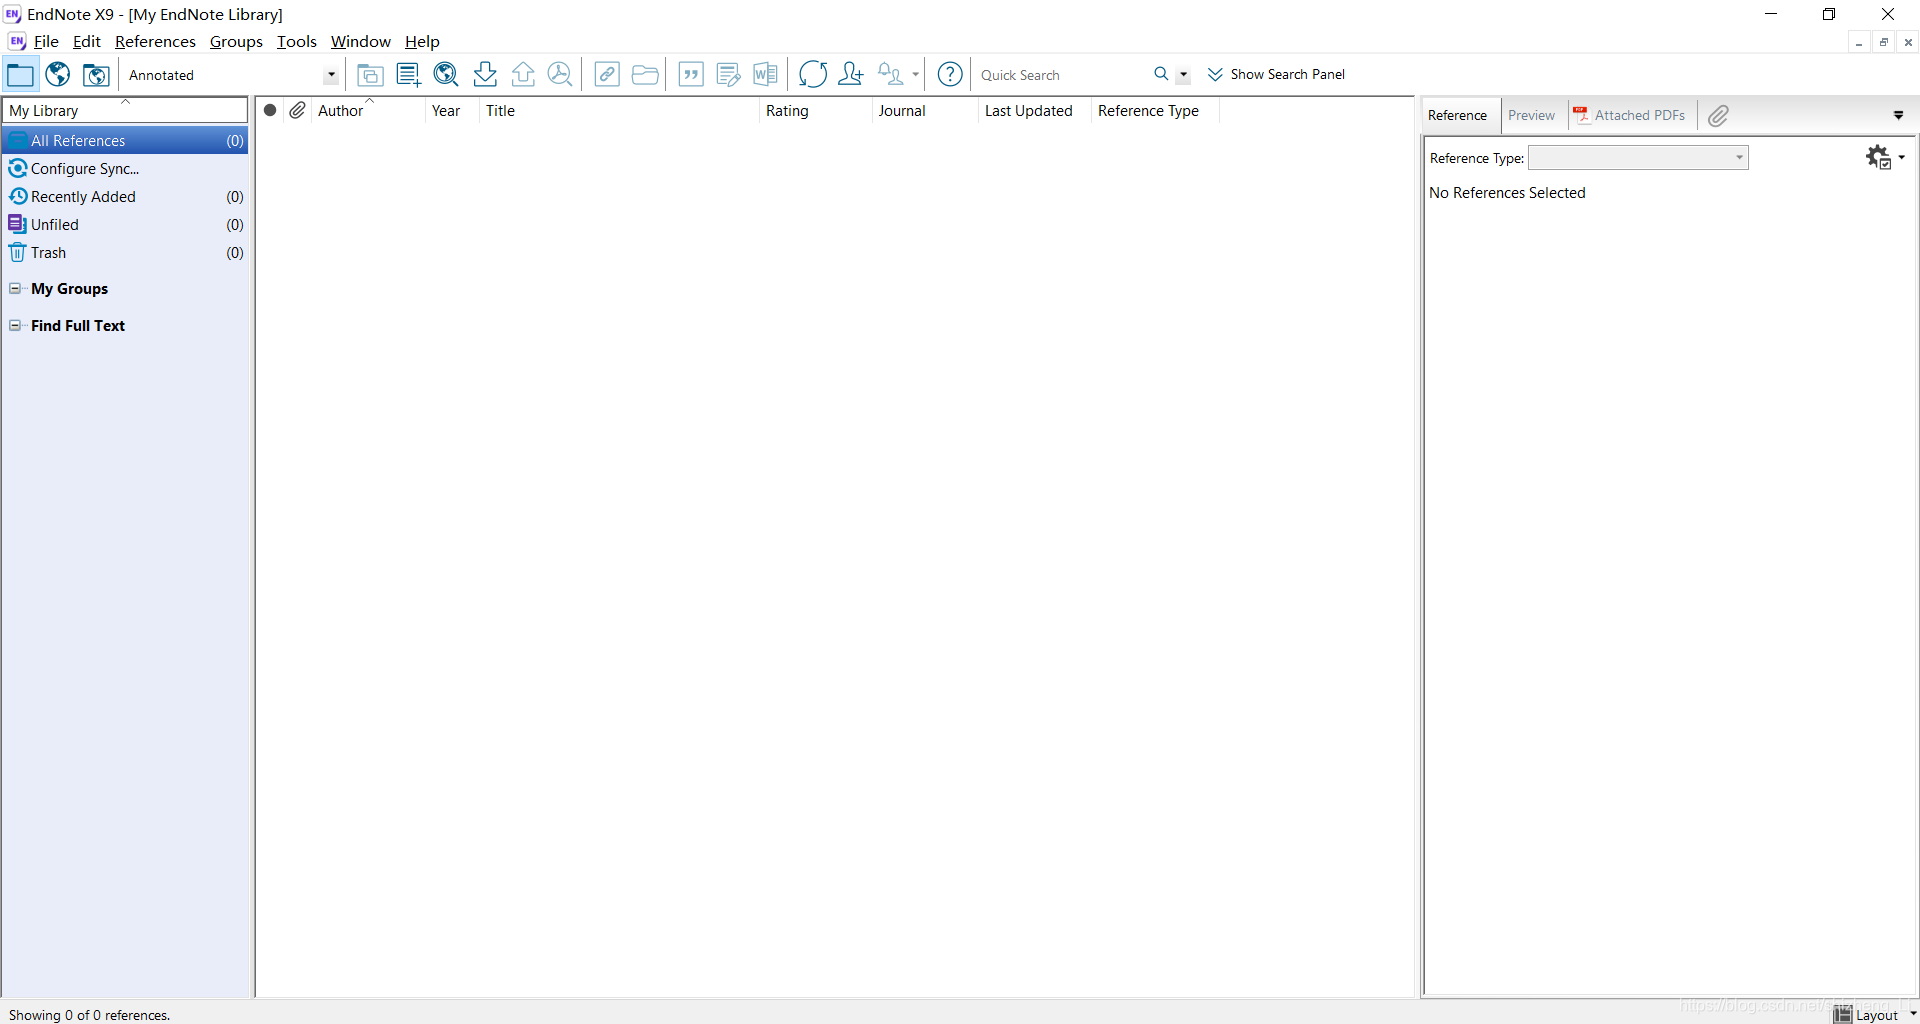Select Trash group

click(125, 253)
